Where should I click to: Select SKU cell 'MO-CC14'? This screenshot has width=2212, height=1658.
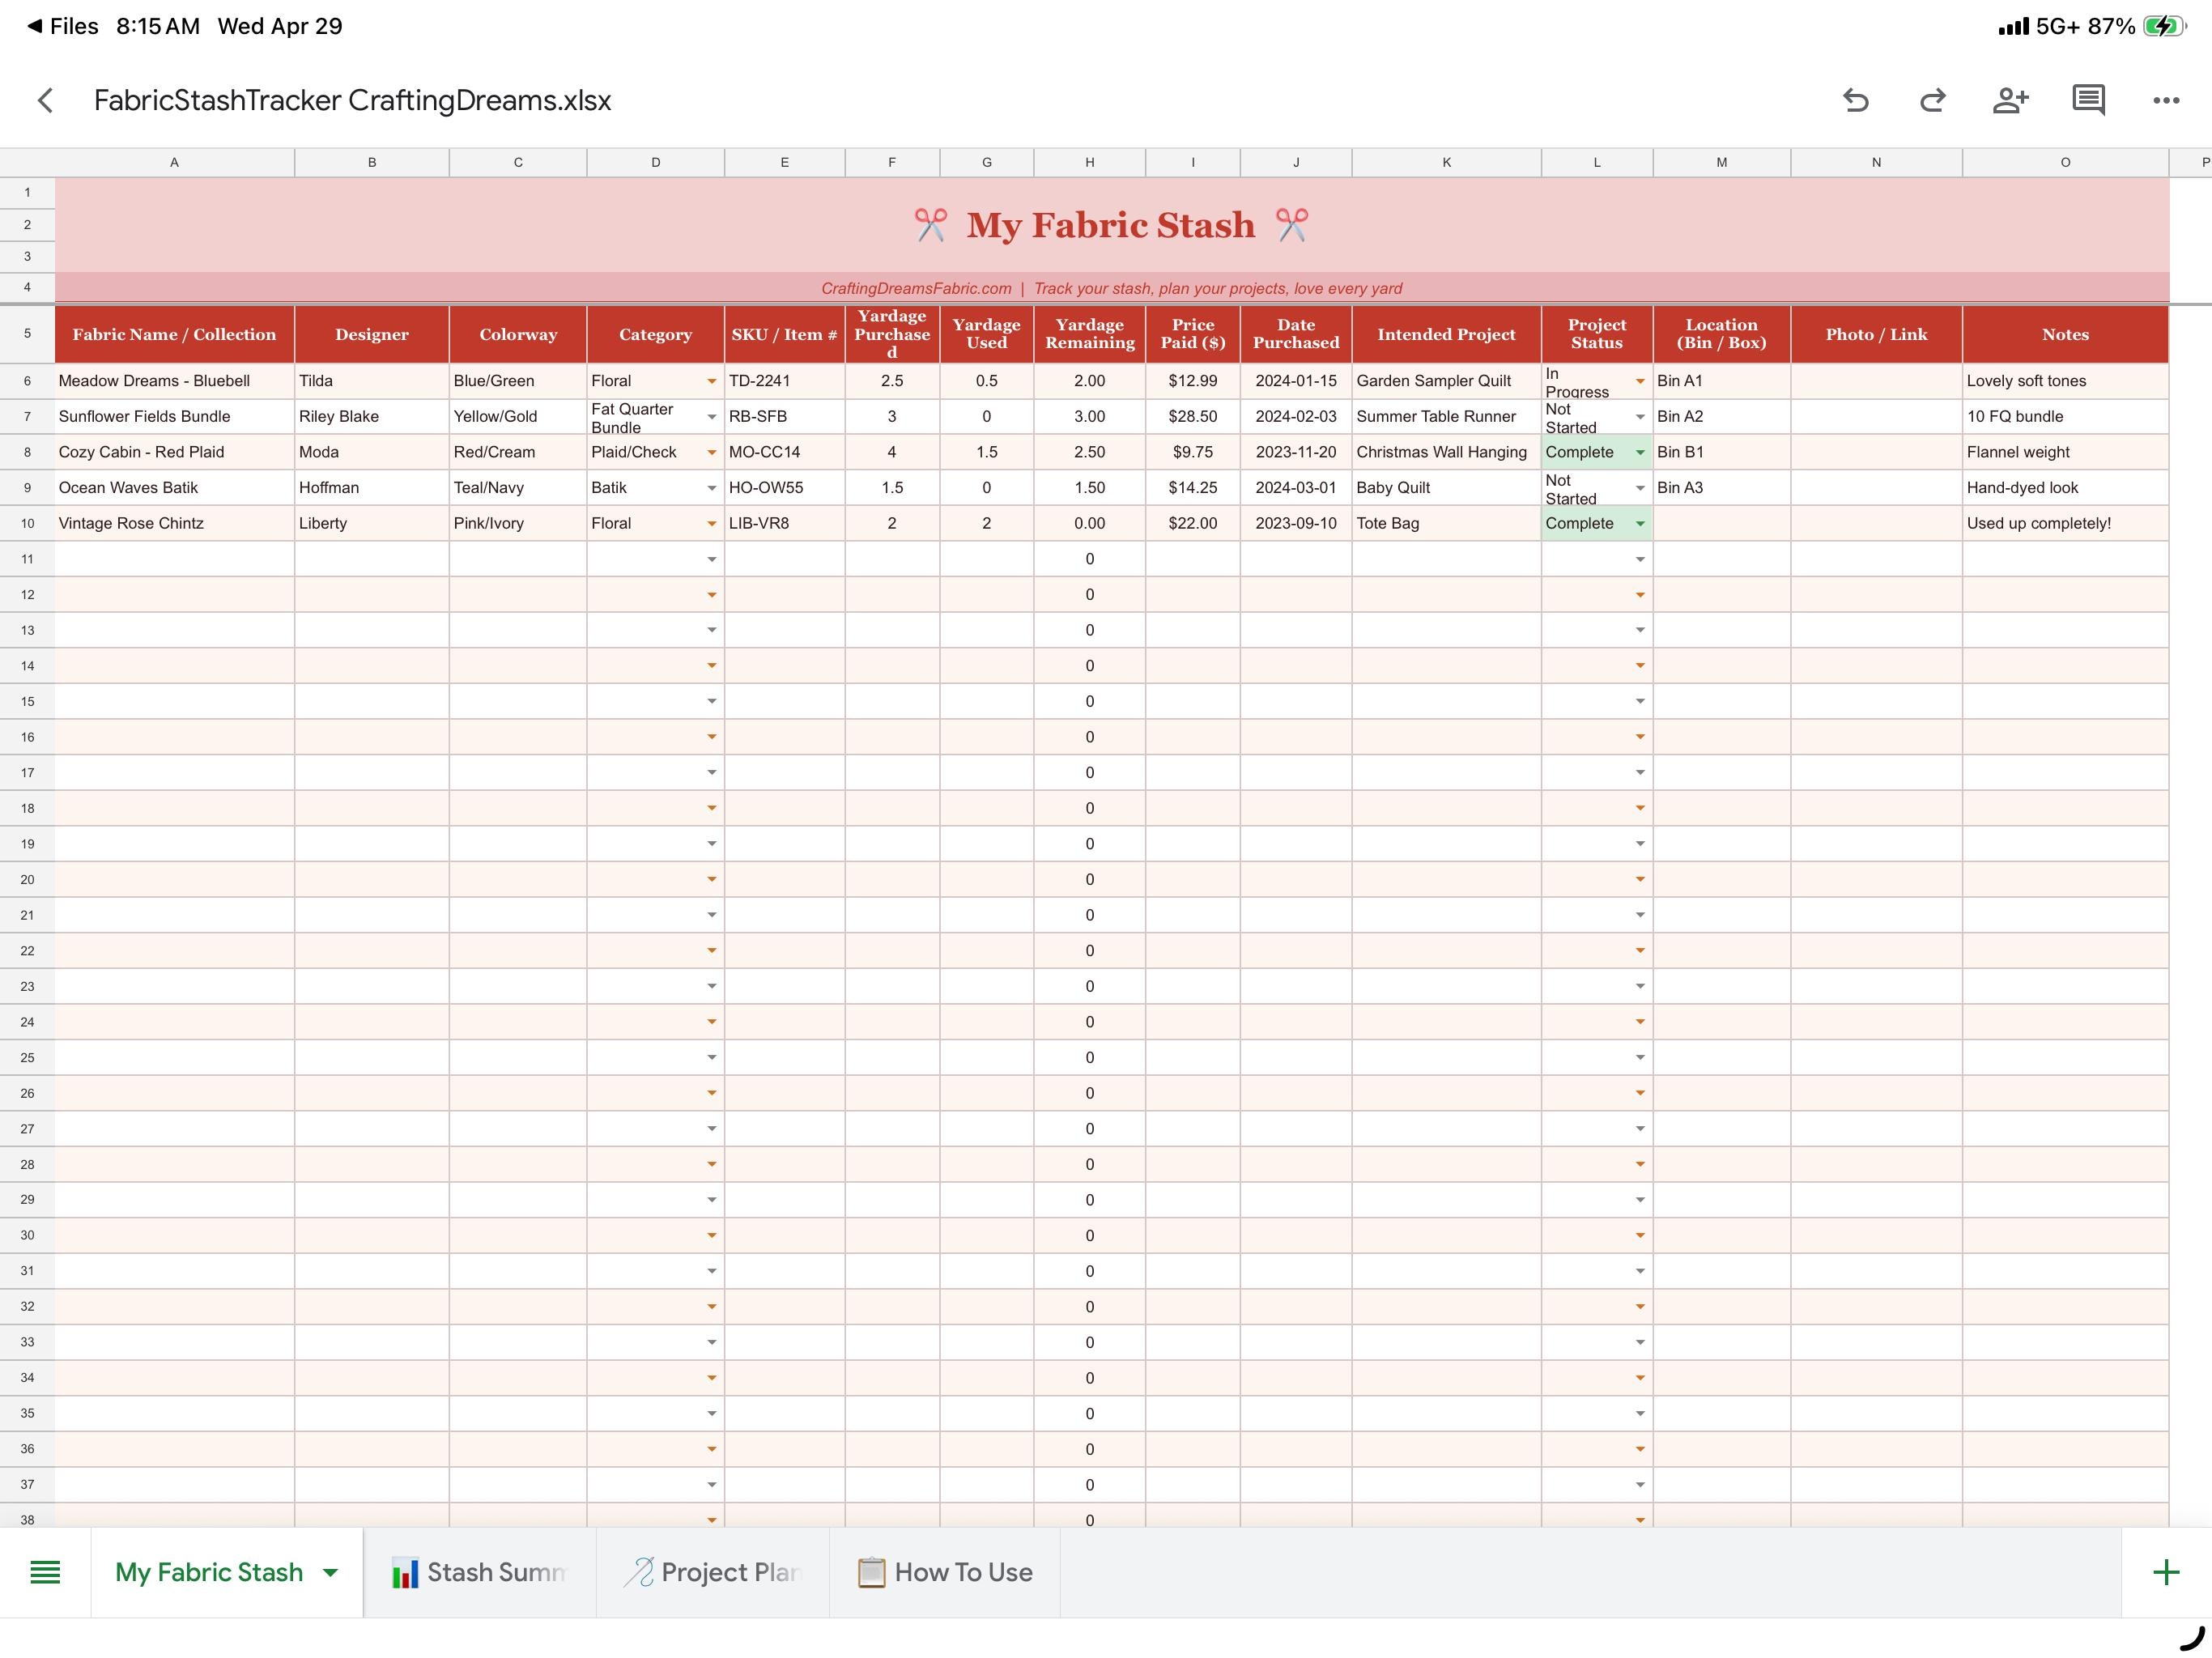(x=784, y=452)
